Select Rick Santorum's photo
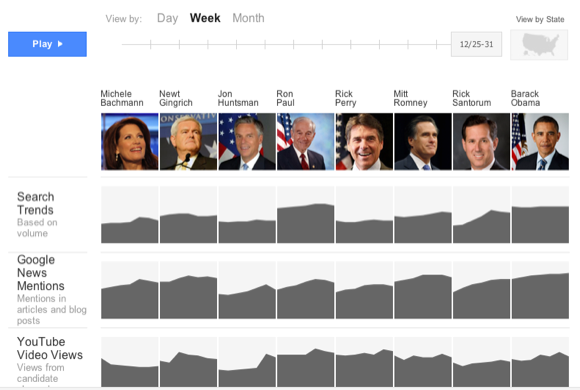Image resolution: width=580 pixels, height=390 pixels. [482, 142]
